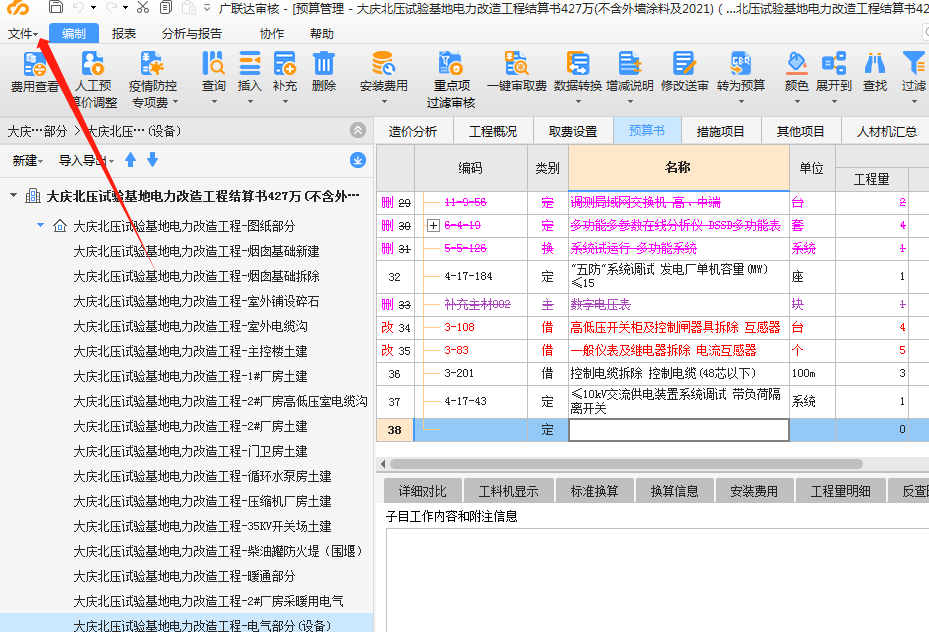Image resolution: width=929 pixels, height=632 pixels.
Task: Switch to the 工程概况 tab
Action: click(493, 131)
